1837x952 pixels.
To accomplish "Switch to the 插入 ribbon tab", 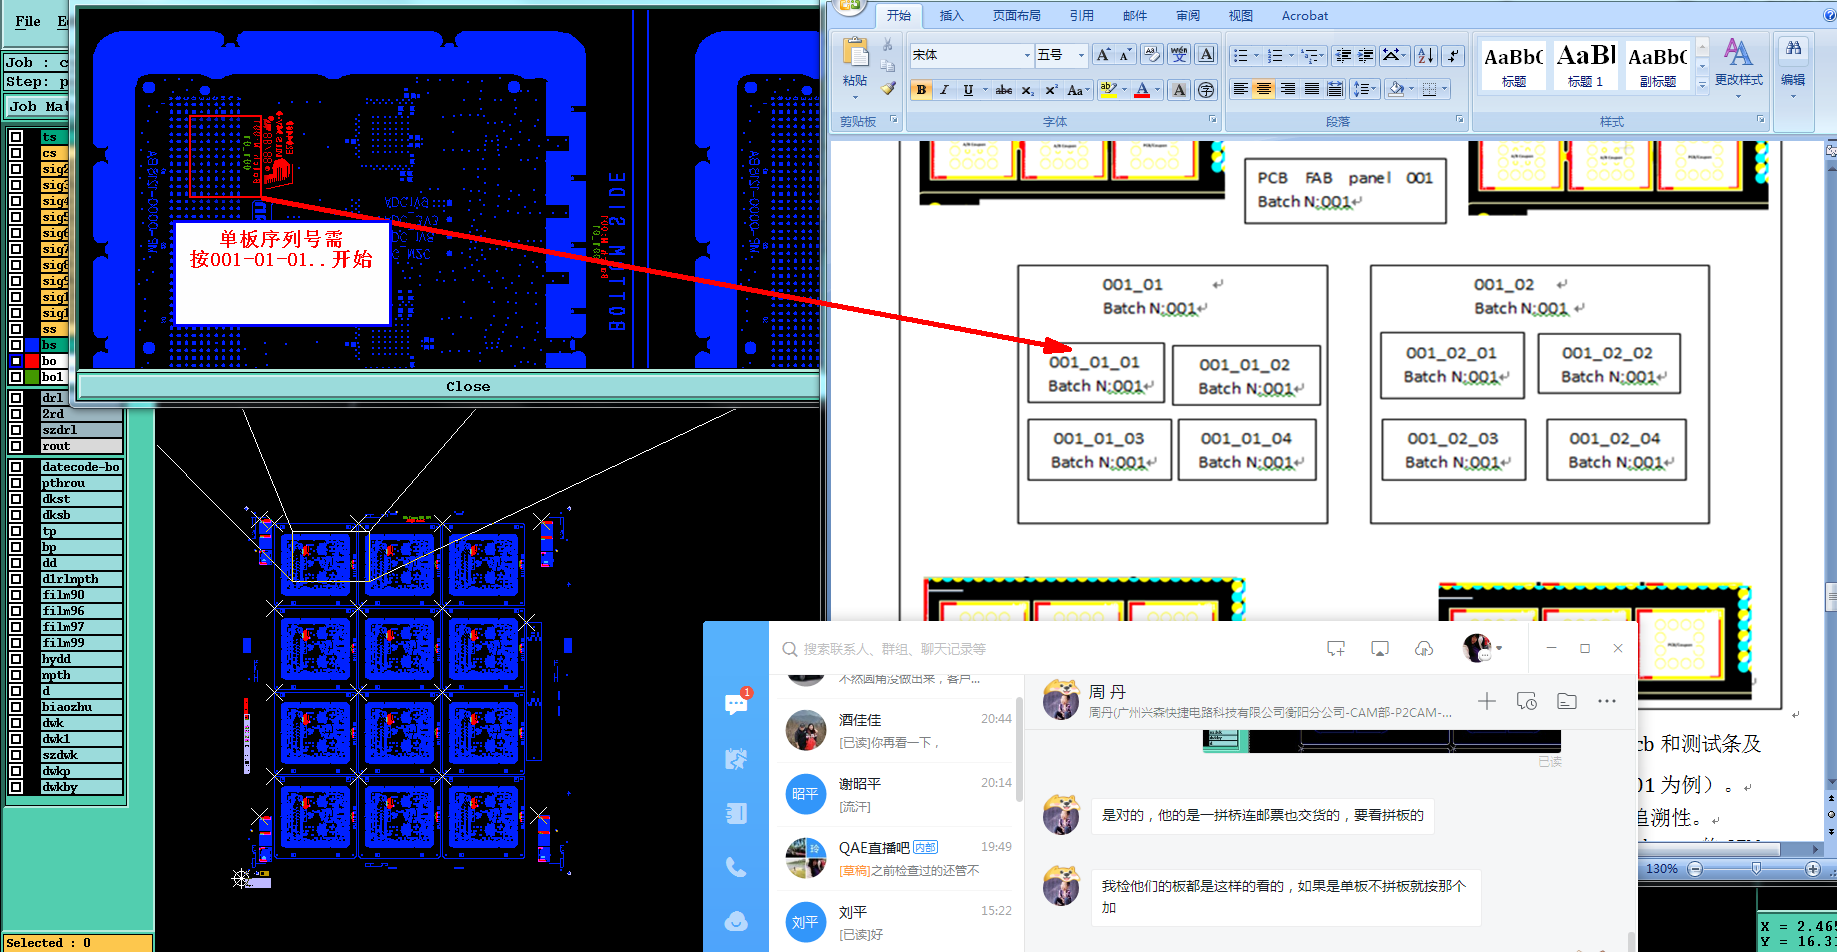I will [951, 16].
